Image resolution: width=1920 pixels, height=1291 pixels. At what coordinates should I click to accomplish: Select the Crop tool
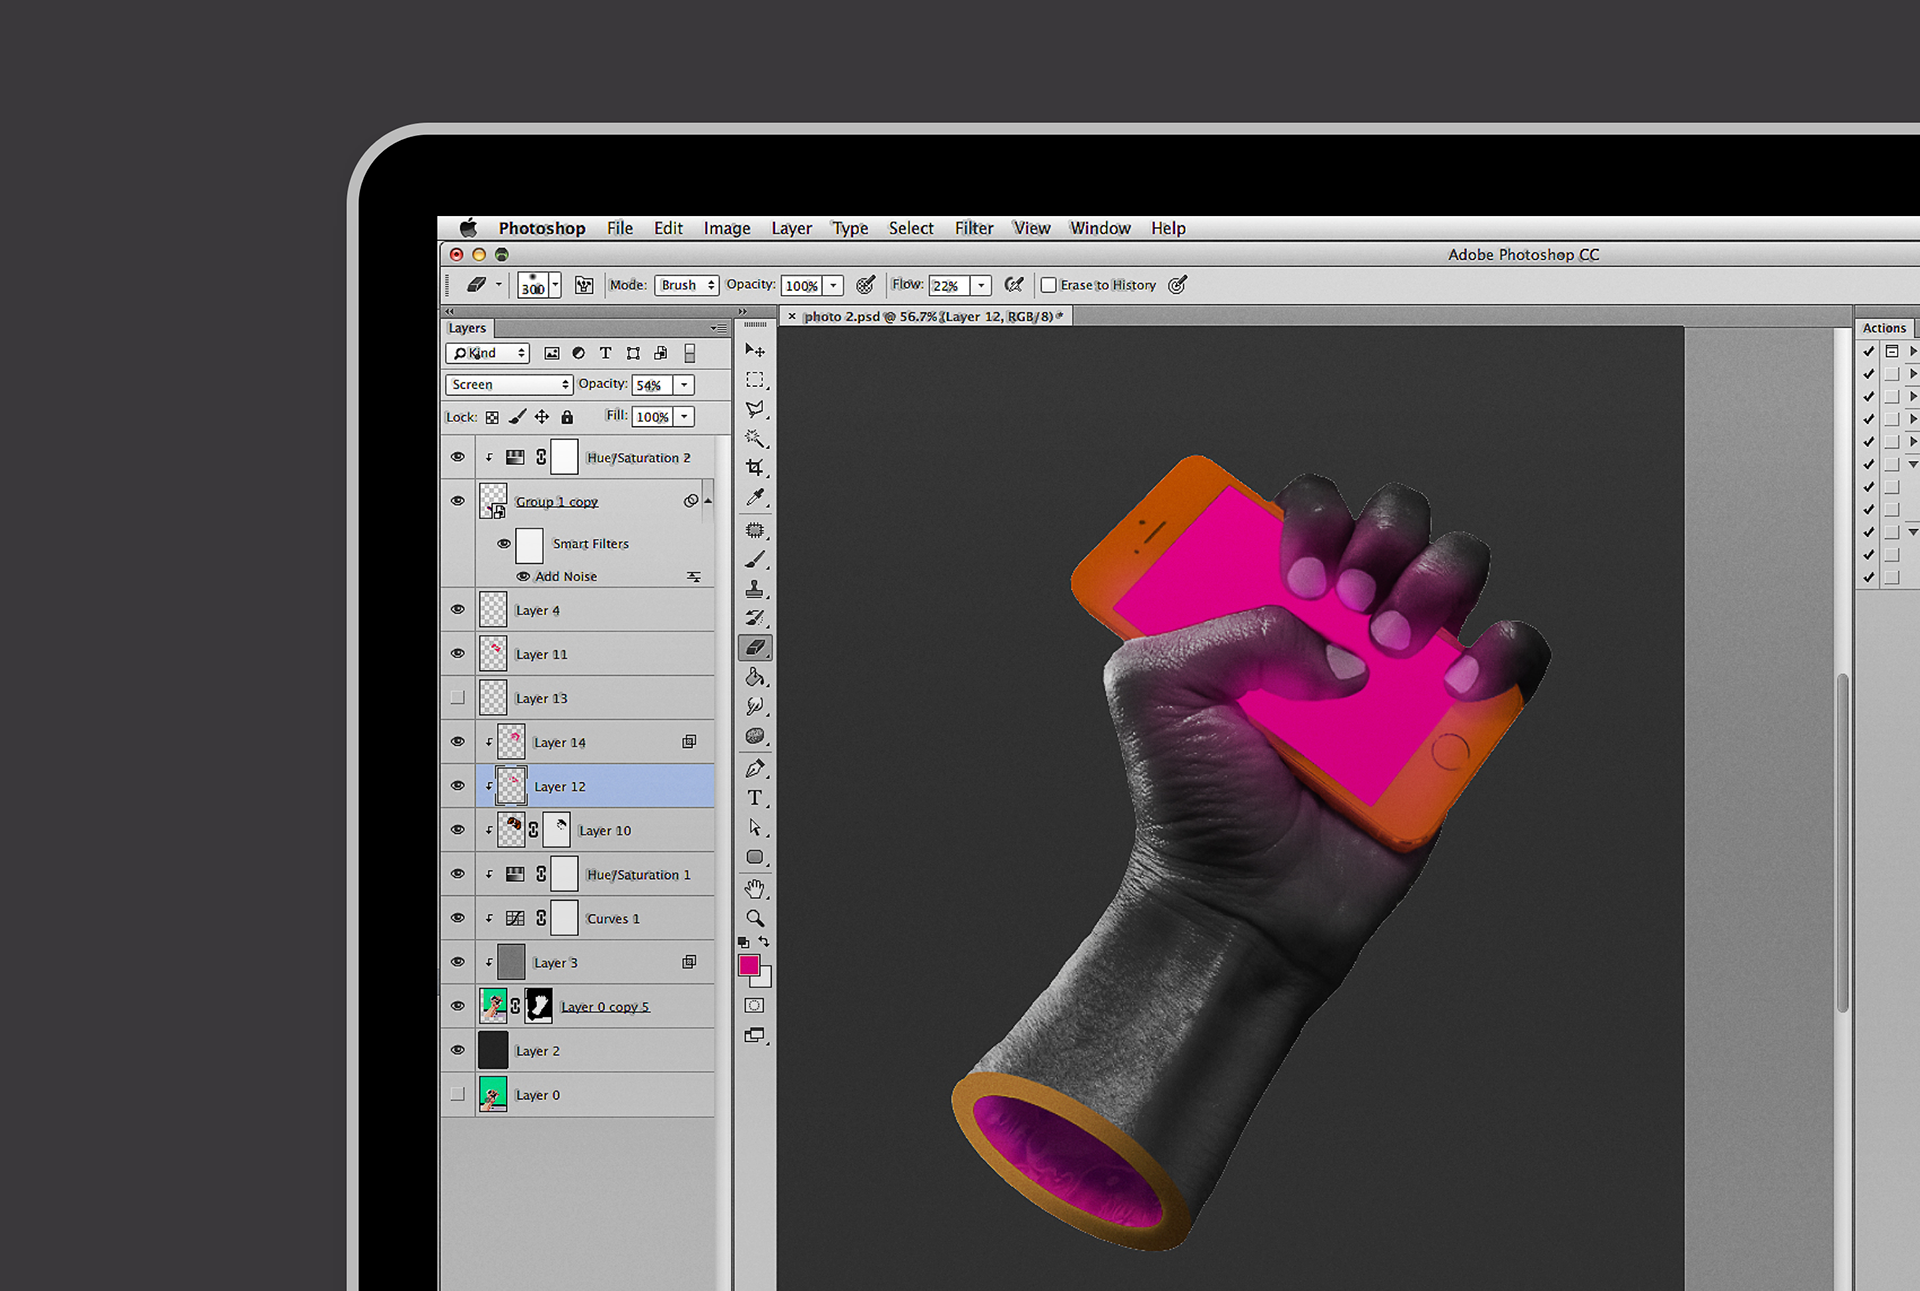point(755,468)
